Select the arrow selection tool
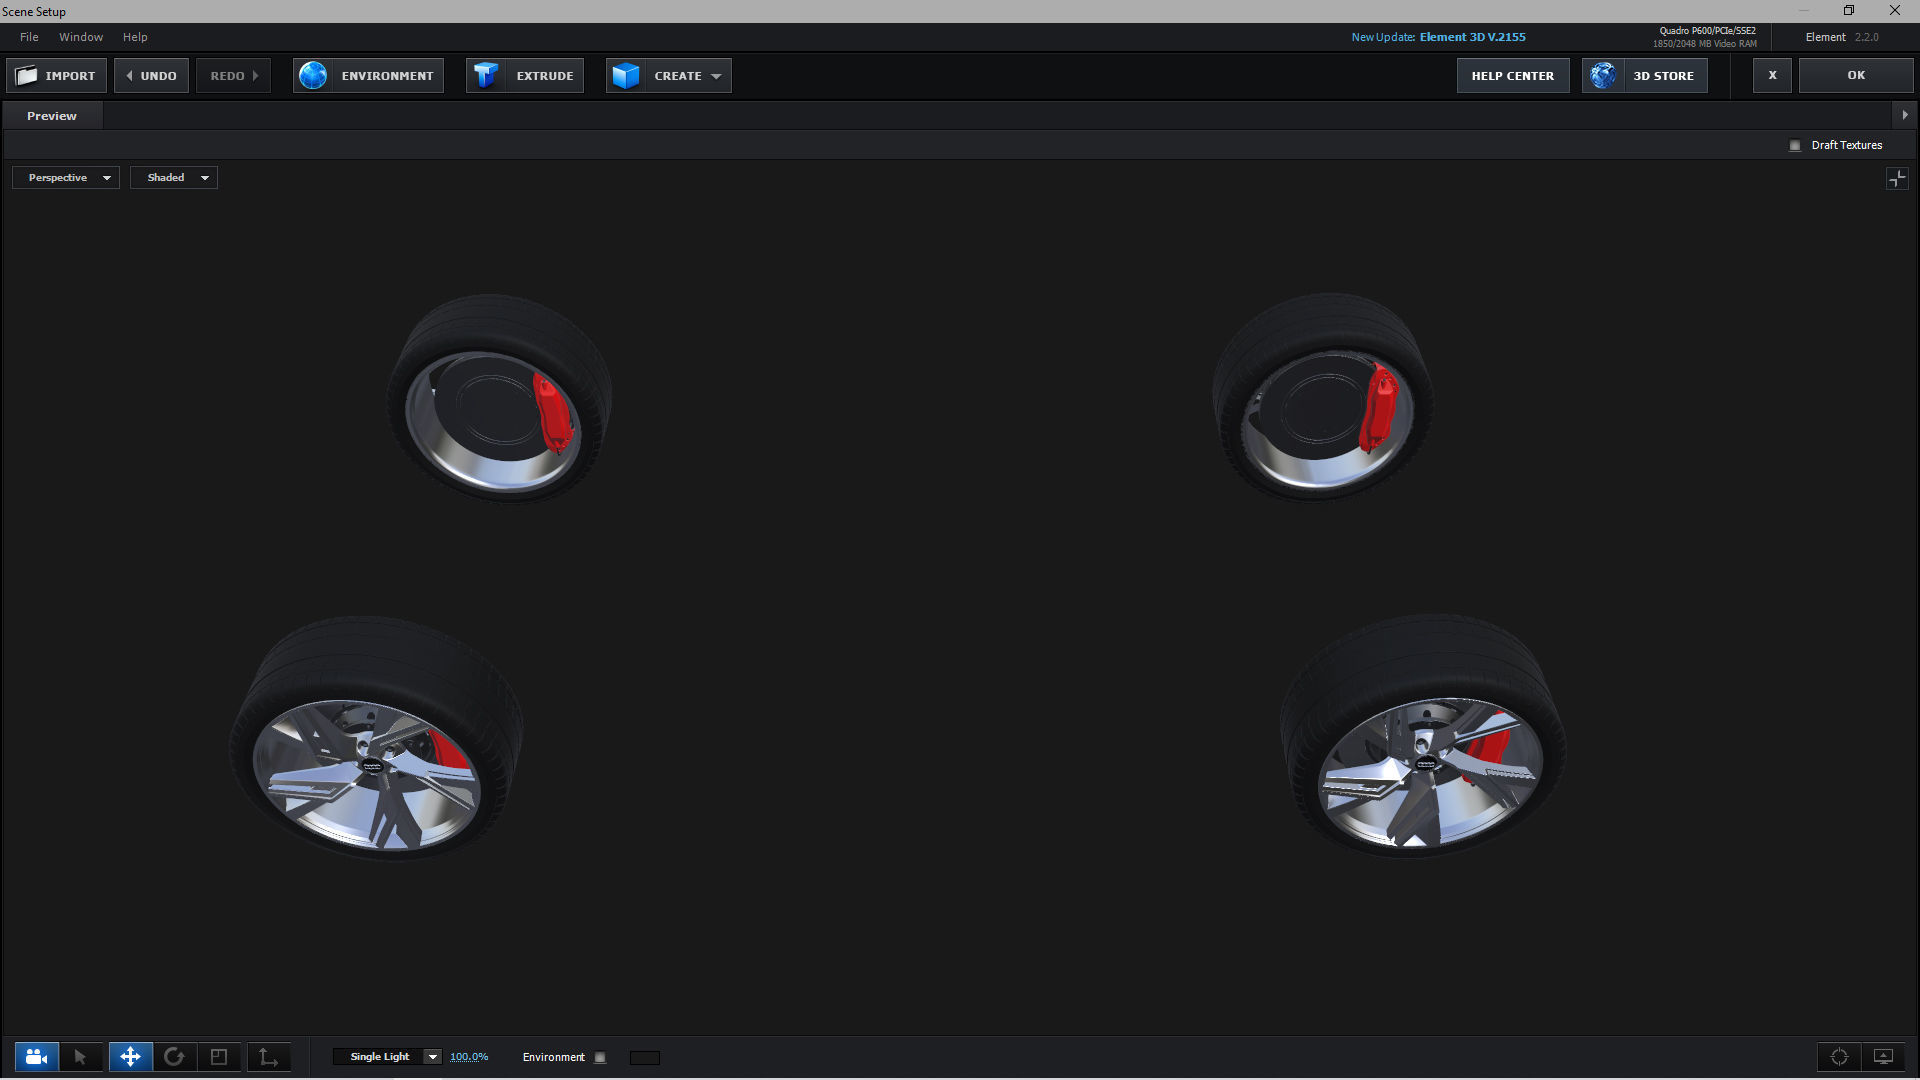The width and height of the screenshot is (1920, 1080). pos(80,1057)
